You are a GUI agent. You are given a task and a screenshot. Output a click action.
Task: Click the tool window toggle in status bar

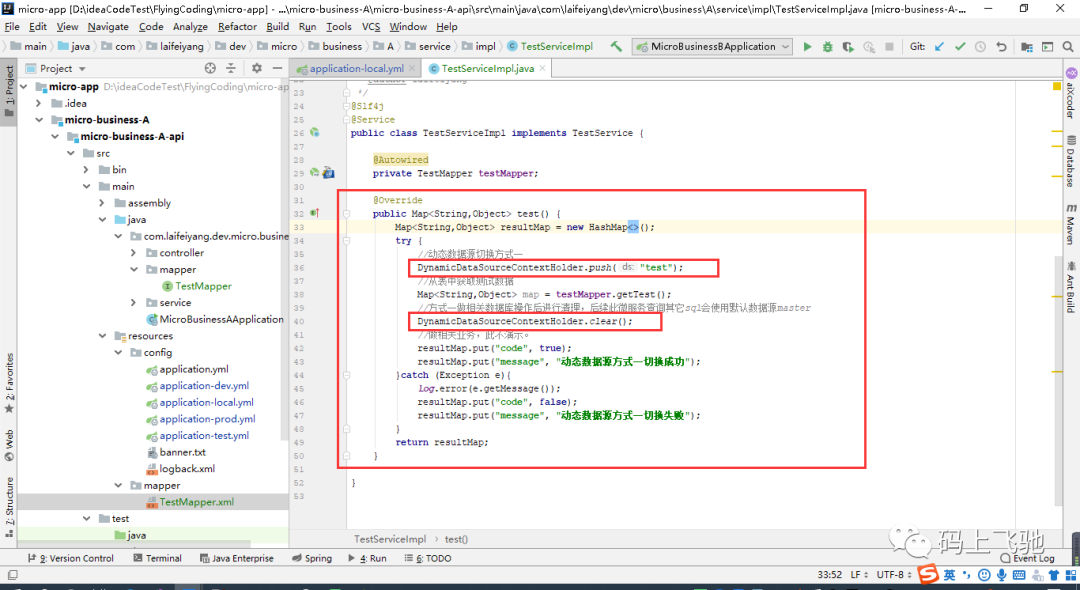click(x=12, y=575)
